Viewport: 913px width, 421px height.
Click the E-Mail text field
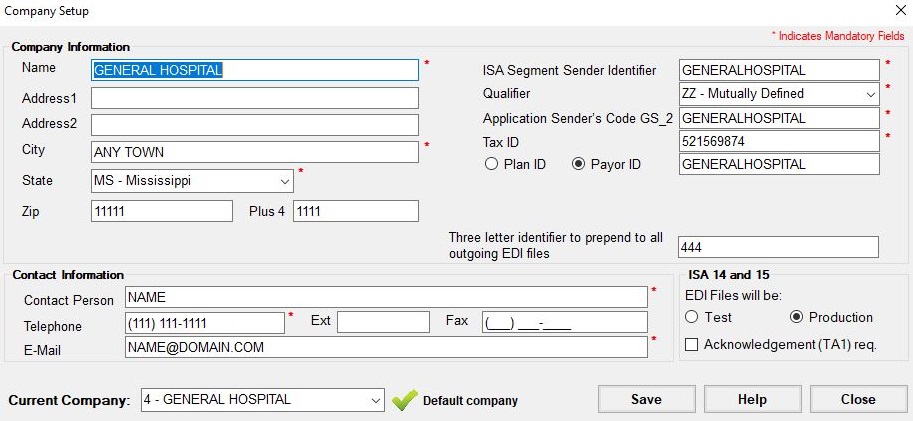click(386, 347)
